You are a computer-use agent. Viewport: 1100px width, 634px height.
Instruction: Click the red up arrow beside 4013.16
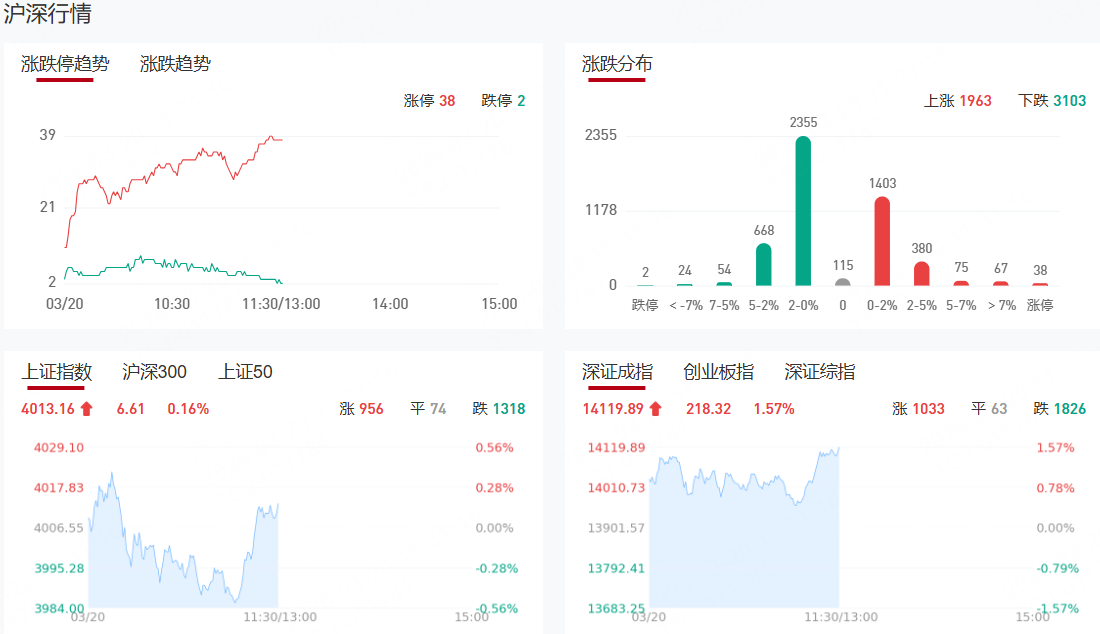coord(86,408)
